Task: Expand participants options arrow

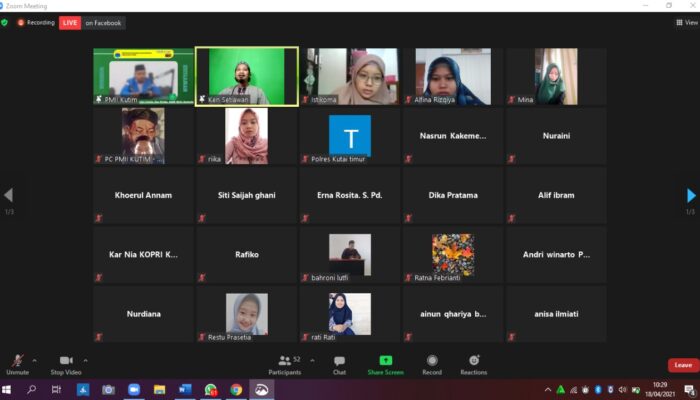Action: 312,360
